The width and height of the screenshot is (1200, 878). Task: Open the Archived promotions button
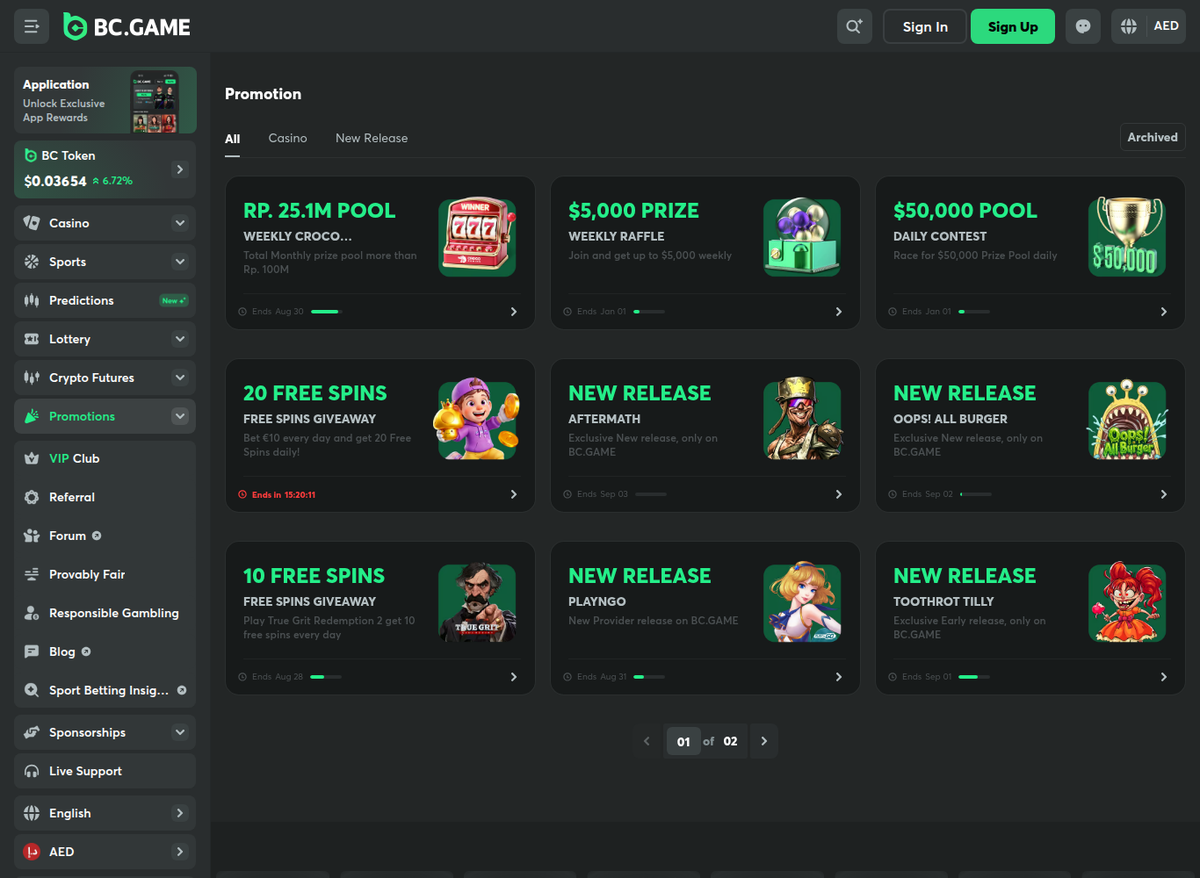tap(1152, 137)
